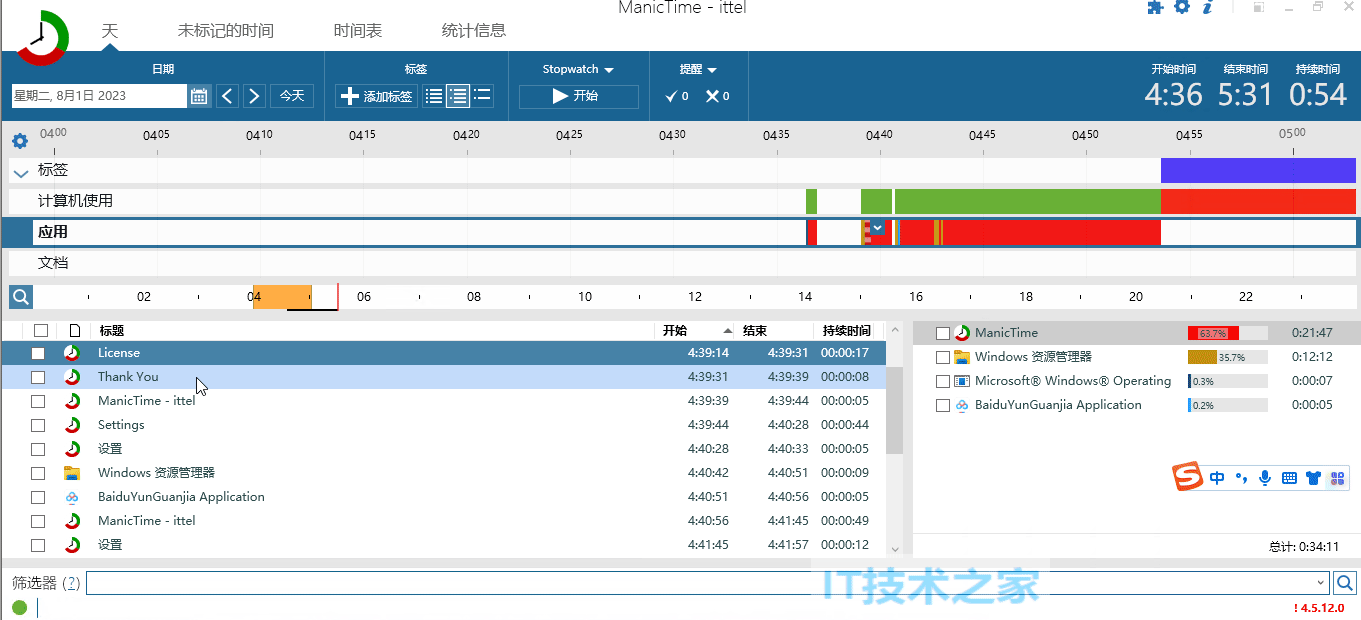Click the document icon column header
The width and height of the screenshot is (1361, 620).
(x=74, y=330)
